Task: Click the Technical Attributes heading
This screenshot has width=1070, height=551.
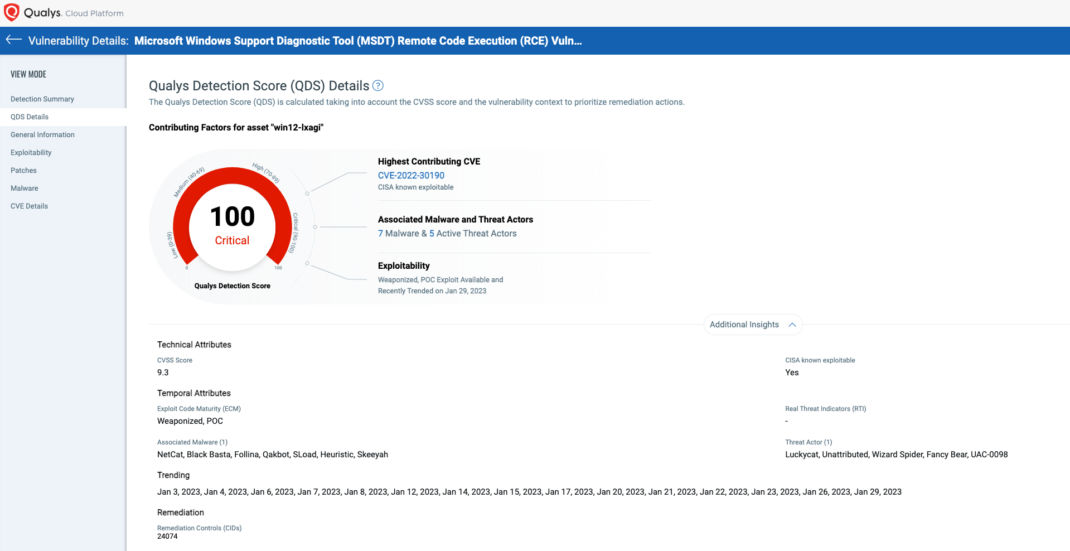Action: coord(194,345)
